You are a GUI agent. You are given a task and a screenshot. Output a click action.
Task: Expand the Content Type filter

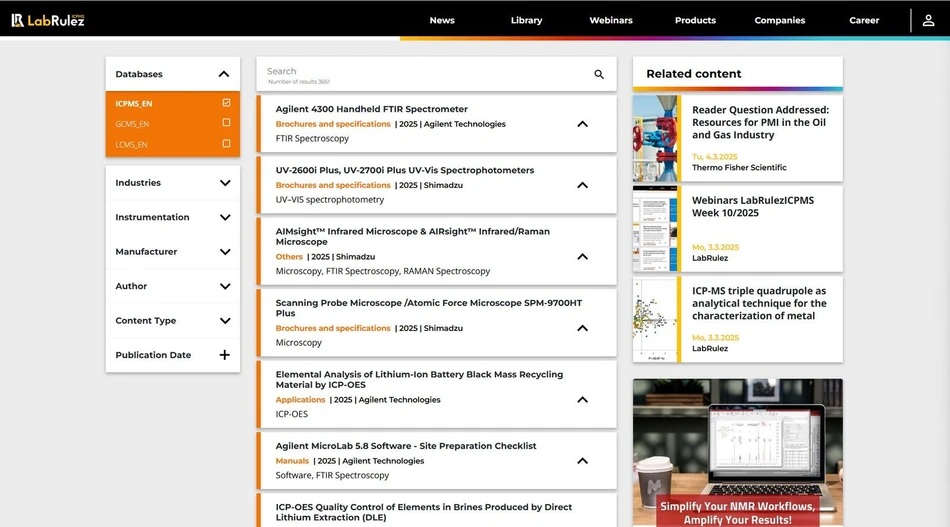pos(225,321)
